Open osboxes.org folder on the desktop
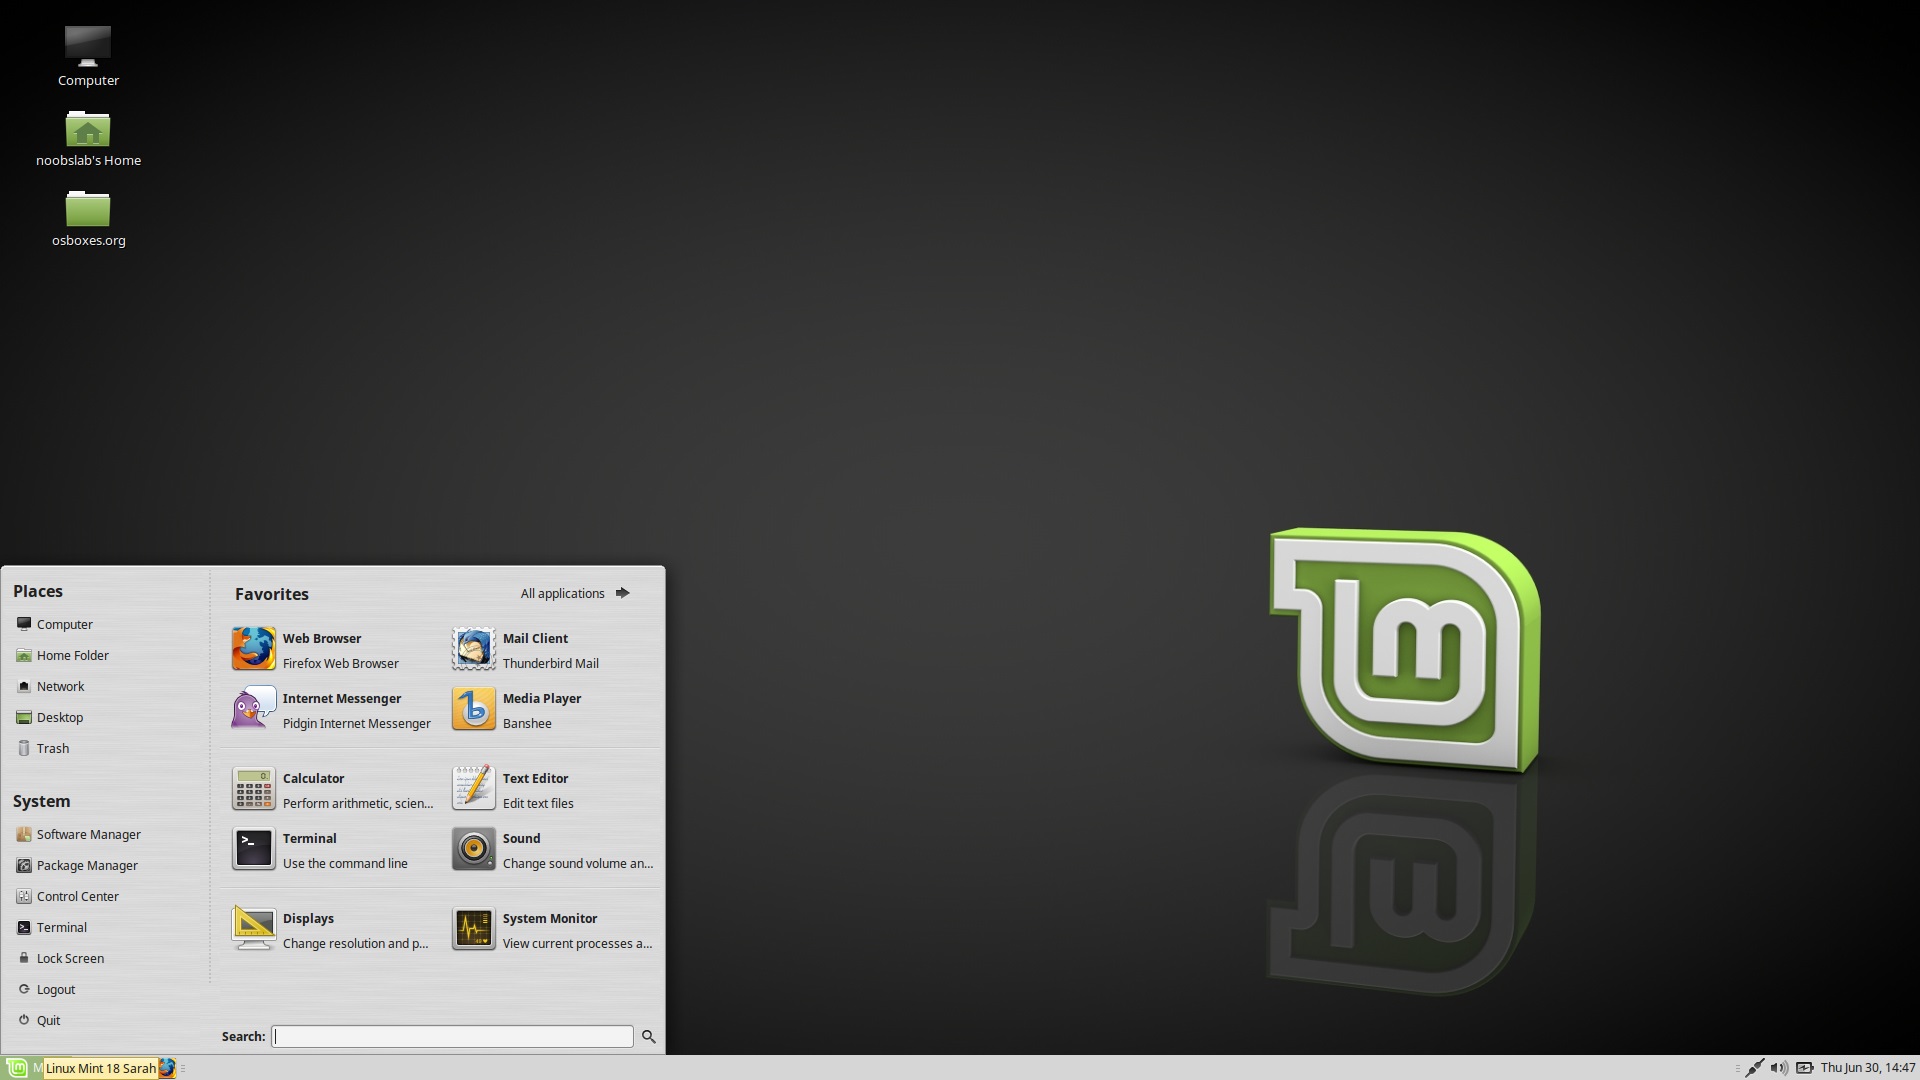Image resolution: width=1920 pixels, height=1080 pixels. (x=88, y=213)
